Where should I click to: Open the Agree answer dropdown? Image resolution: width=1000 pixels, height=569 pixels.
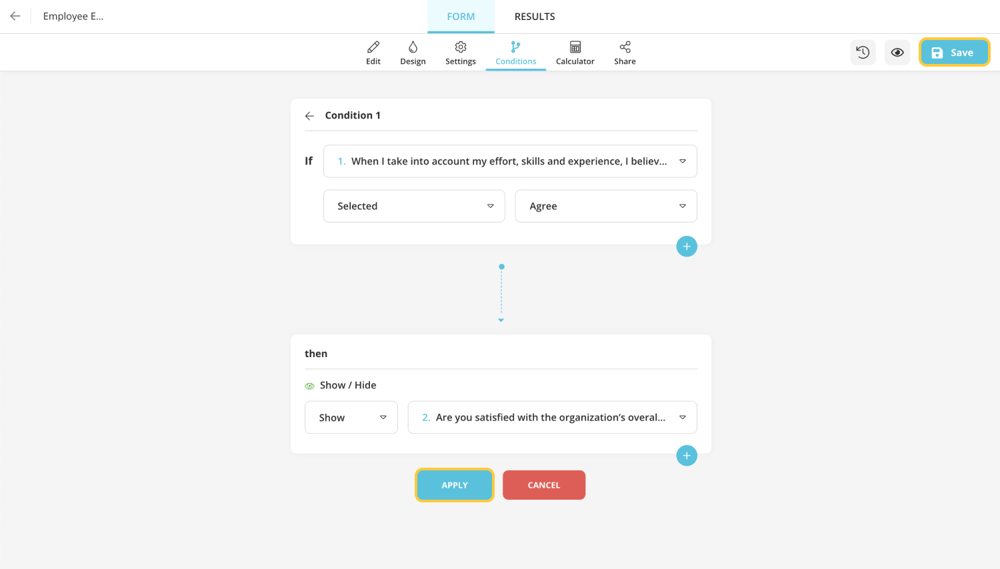pyautogui.click(x=606, y=206)
